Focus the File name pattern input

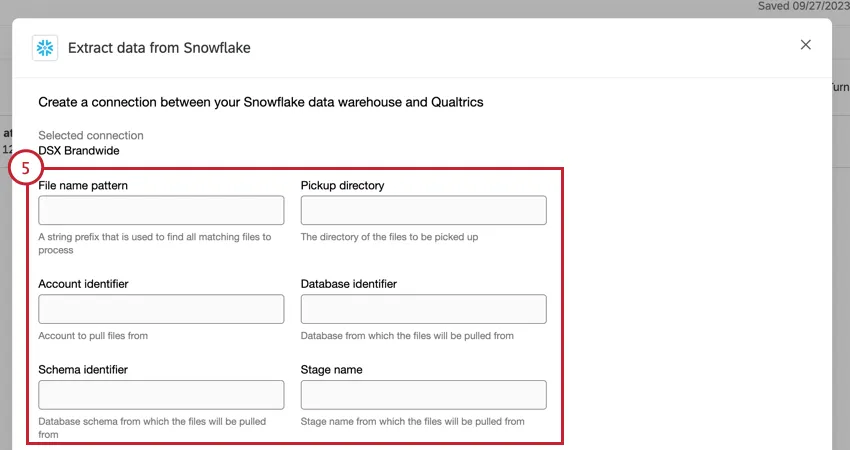(x=161, y=210)
